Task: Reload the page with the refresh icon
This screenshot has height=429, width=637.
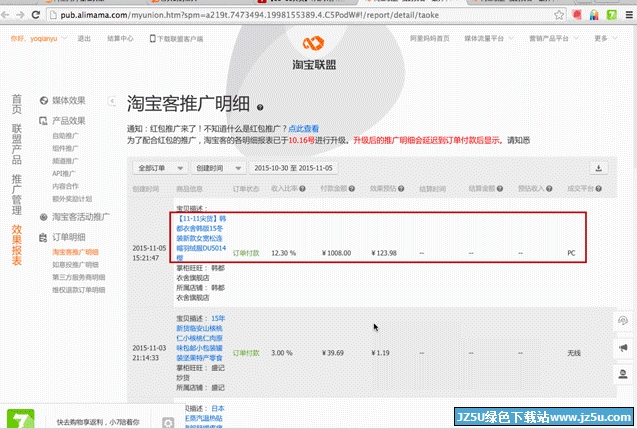Action: 36,15
